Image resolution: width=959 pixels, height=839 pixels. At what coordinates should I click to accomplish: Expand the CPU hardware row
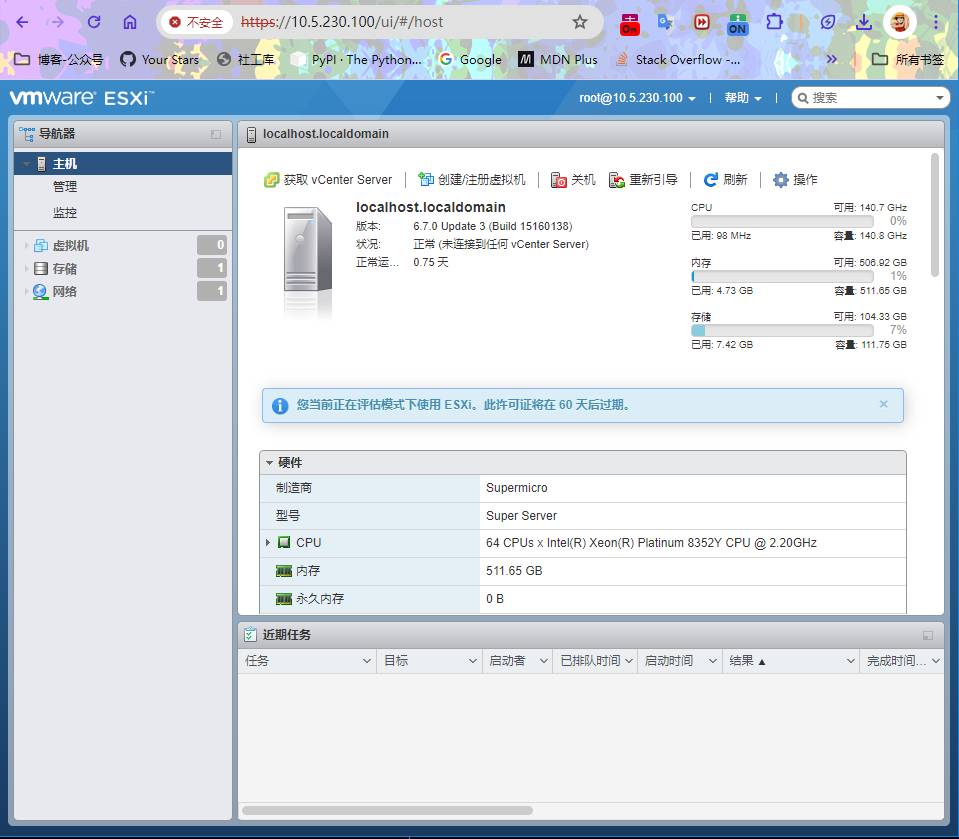pos(268,543)
